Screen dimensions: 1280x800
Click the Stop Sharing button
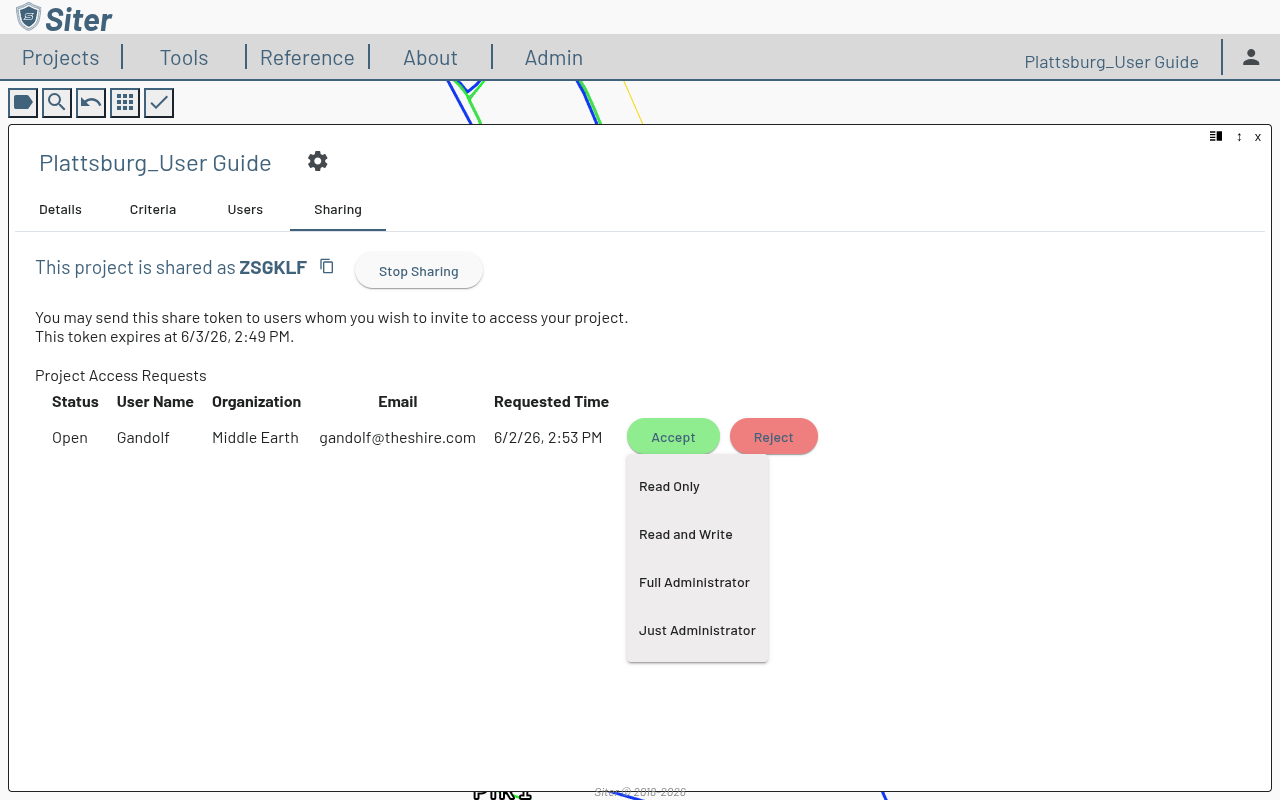419,271
